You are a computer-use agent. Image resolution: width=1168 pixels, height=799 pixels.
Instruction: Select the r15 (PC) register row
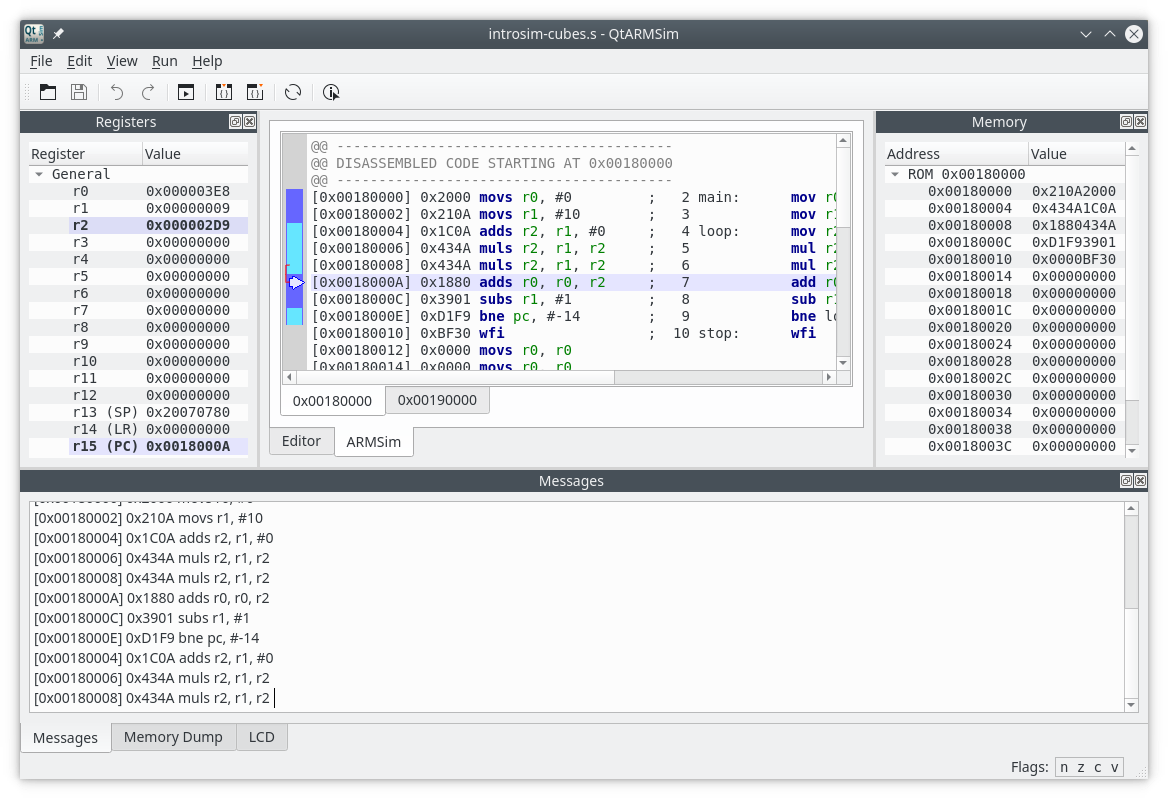139,447
